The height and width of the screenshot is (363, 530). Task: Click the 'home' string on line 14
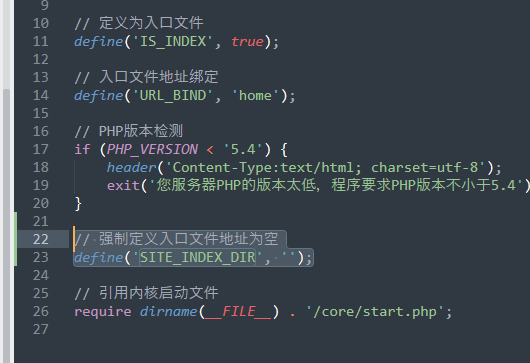coord(255,96)
